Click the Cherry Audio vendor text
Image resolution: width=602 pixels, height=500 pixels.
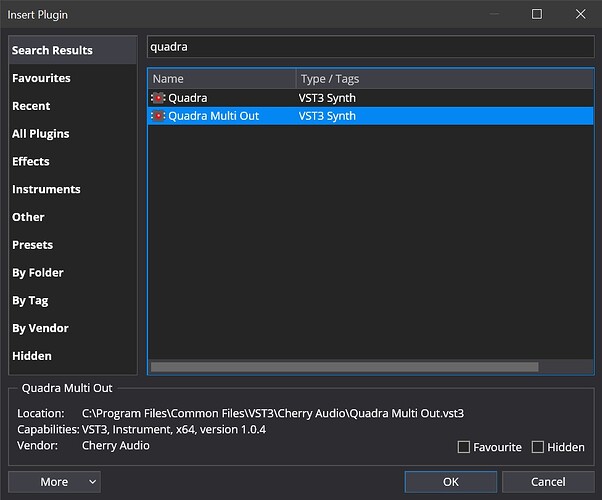click(116, 445)
